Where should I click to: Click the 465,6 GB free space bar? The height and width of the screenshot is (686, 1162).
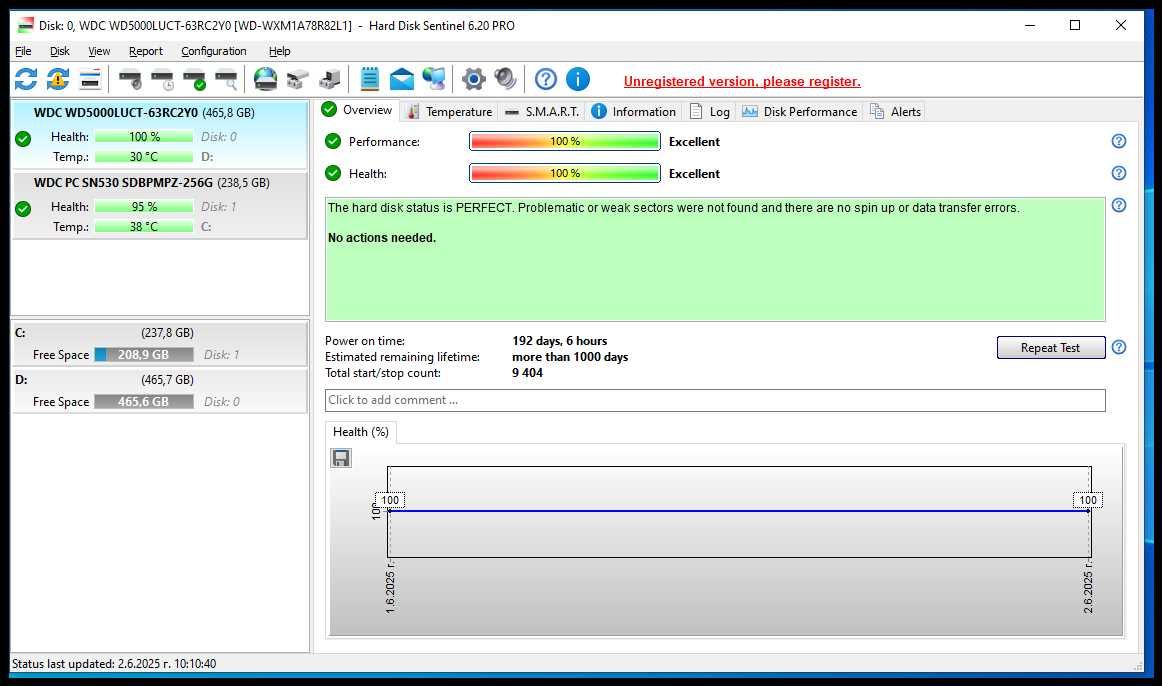[144, 401]
